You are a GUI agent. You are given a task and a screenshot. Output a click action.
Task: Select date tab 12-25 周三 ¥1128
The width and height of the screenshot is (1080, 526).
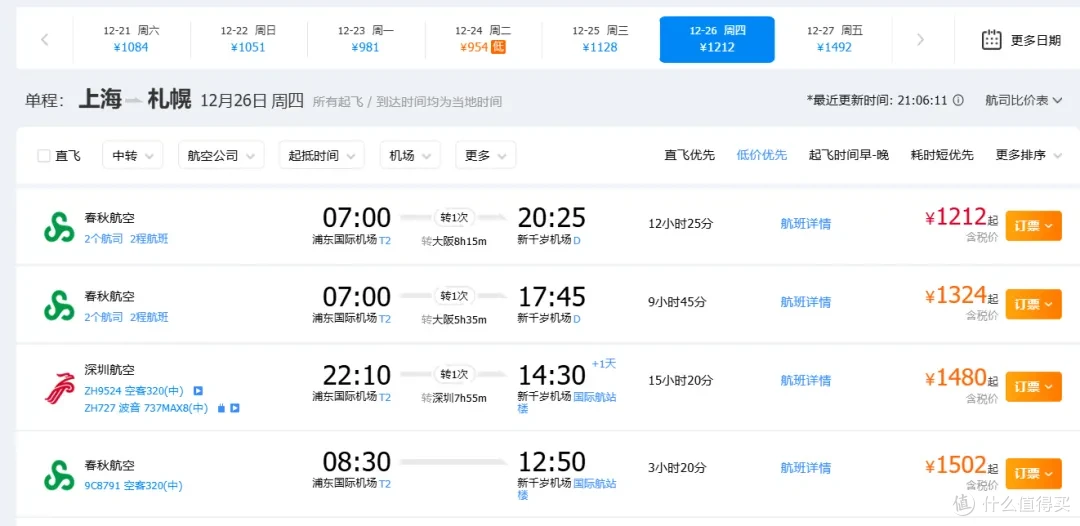[600, 39]
